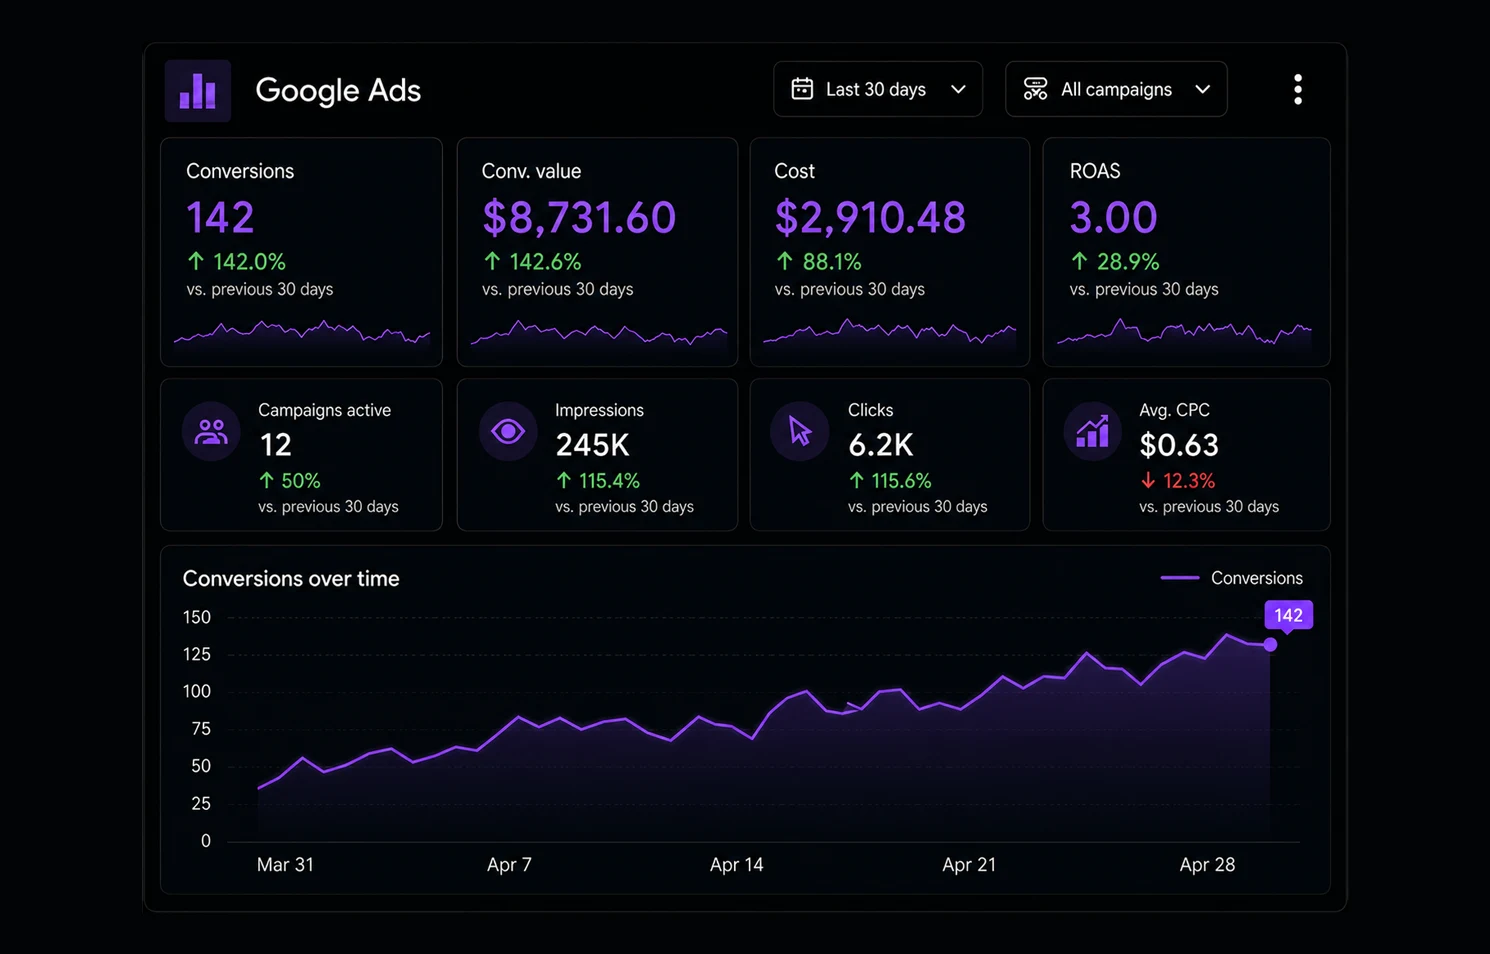This screenshot has height=954, width=1490.
Task: Click the Impressions eye icon
Action: [x=508, y=431]
